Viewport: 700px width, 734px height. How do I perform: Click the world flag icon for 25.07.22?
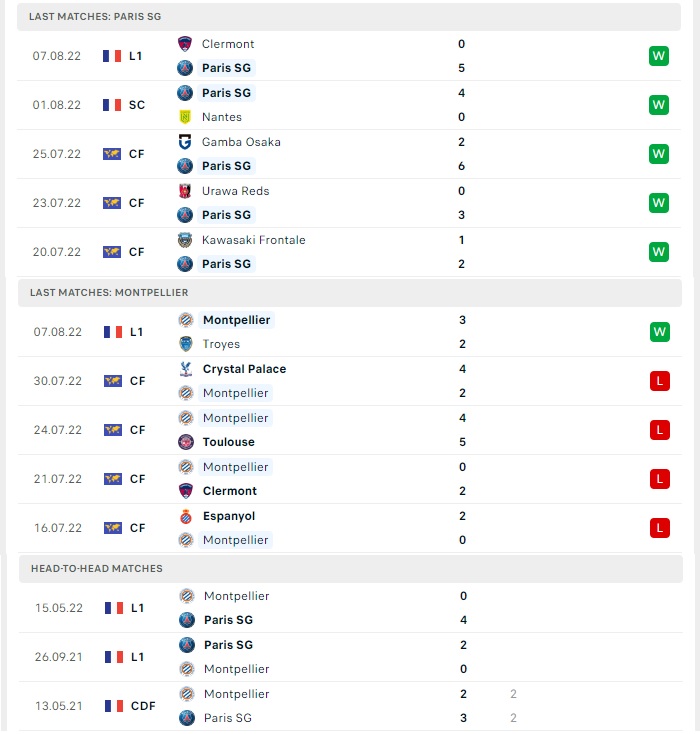112,154
